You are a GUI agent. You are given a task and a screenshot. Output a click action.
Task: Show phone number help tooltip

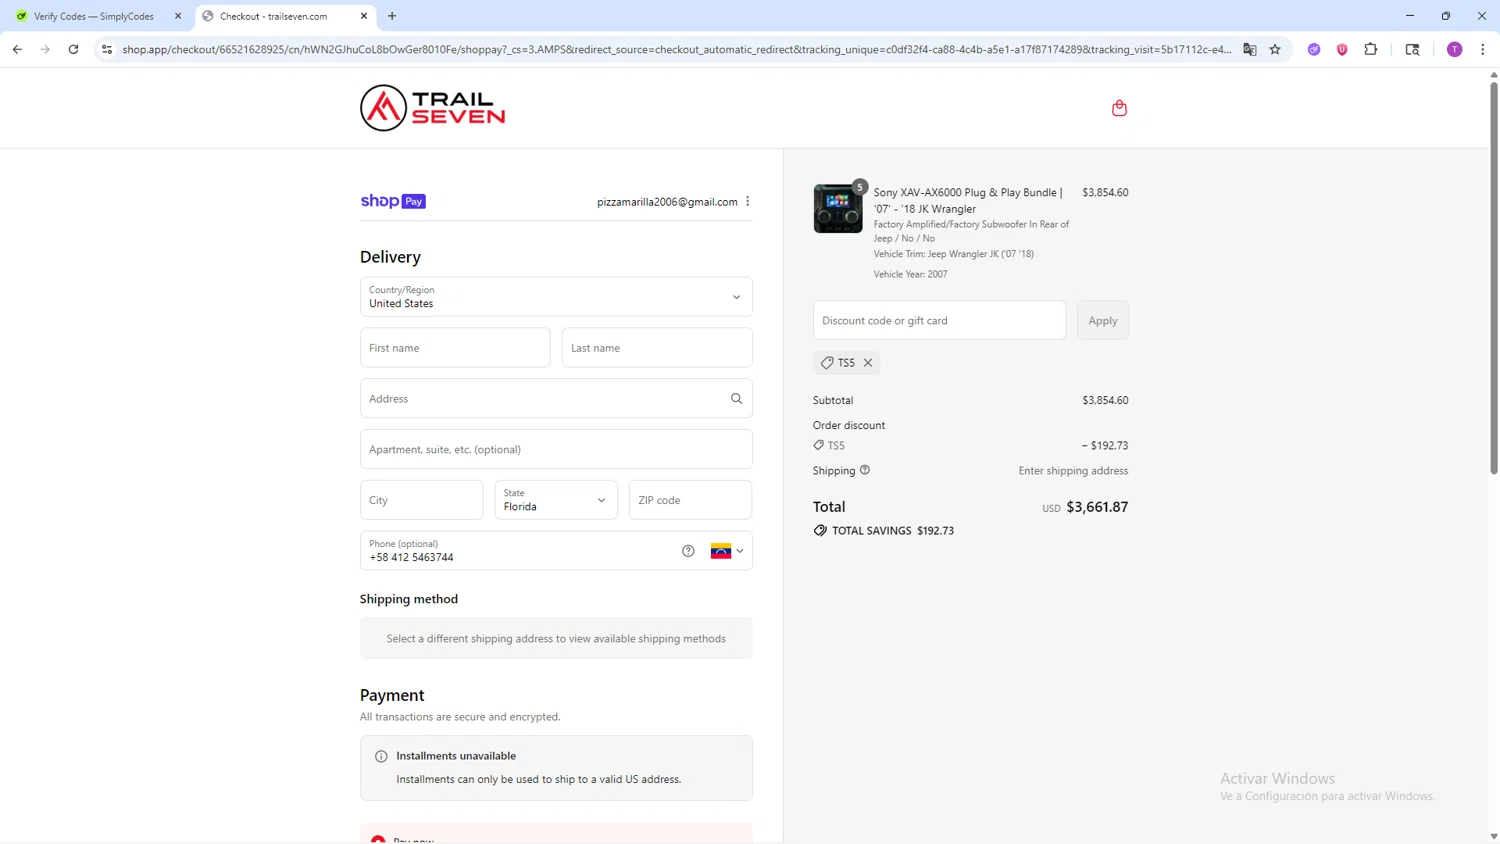click(688, 551)
